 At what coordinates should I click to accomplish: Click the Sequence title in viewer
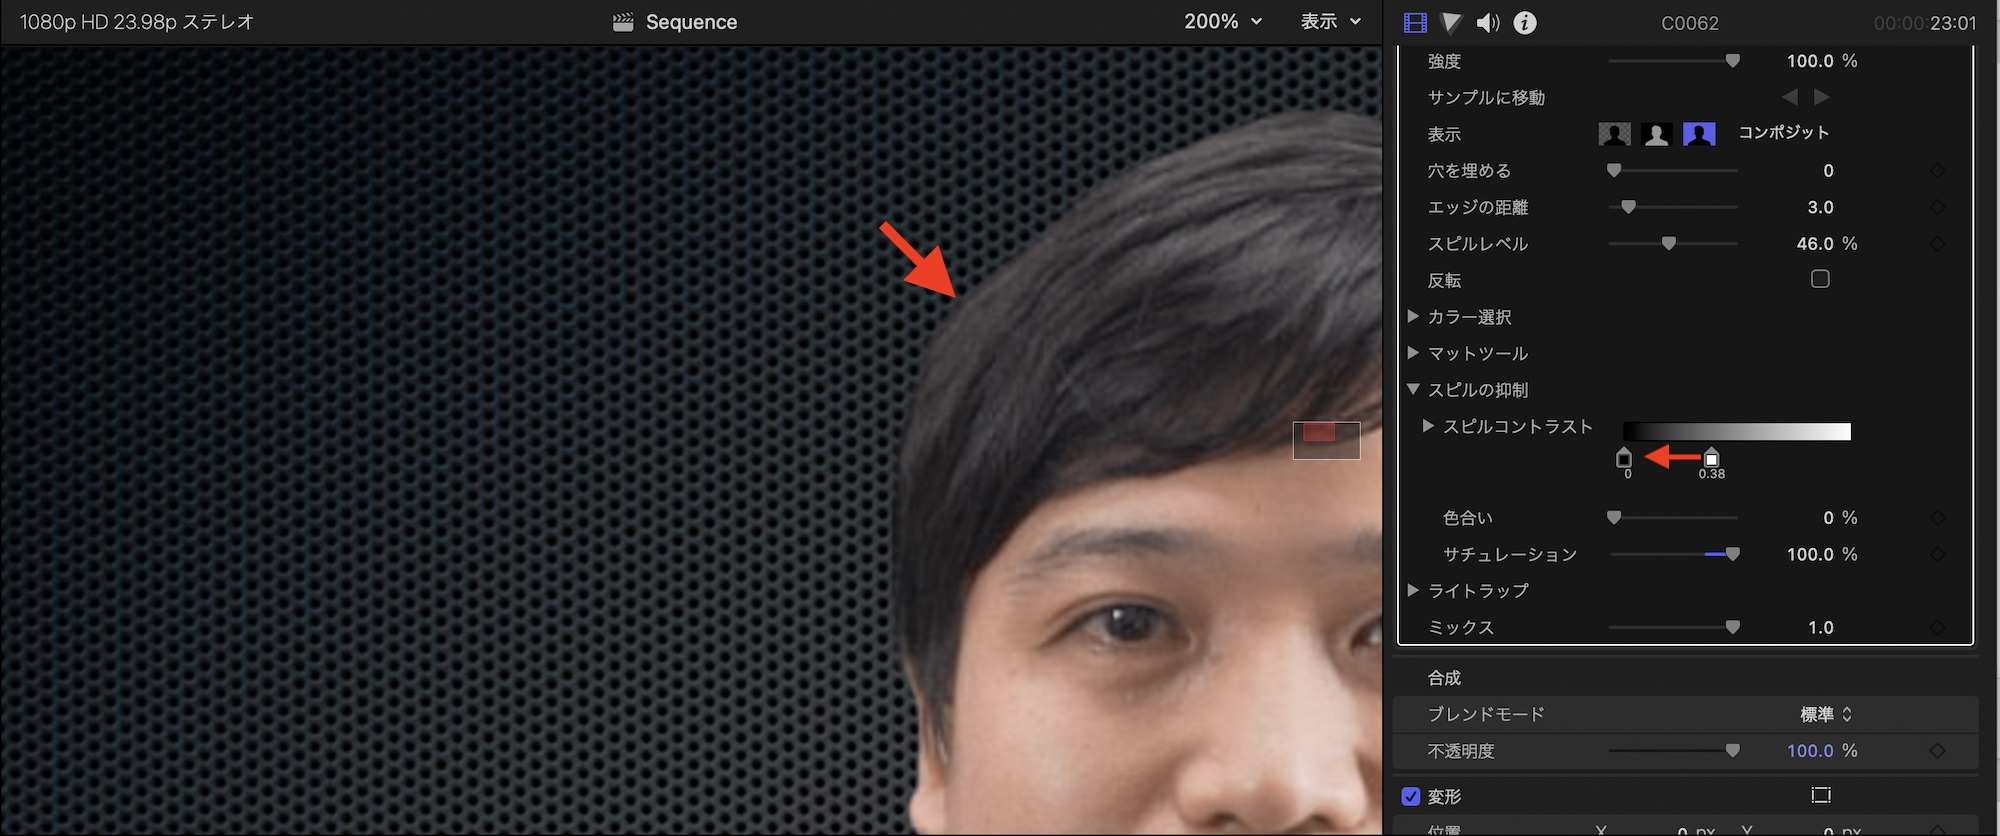(691, 22)
